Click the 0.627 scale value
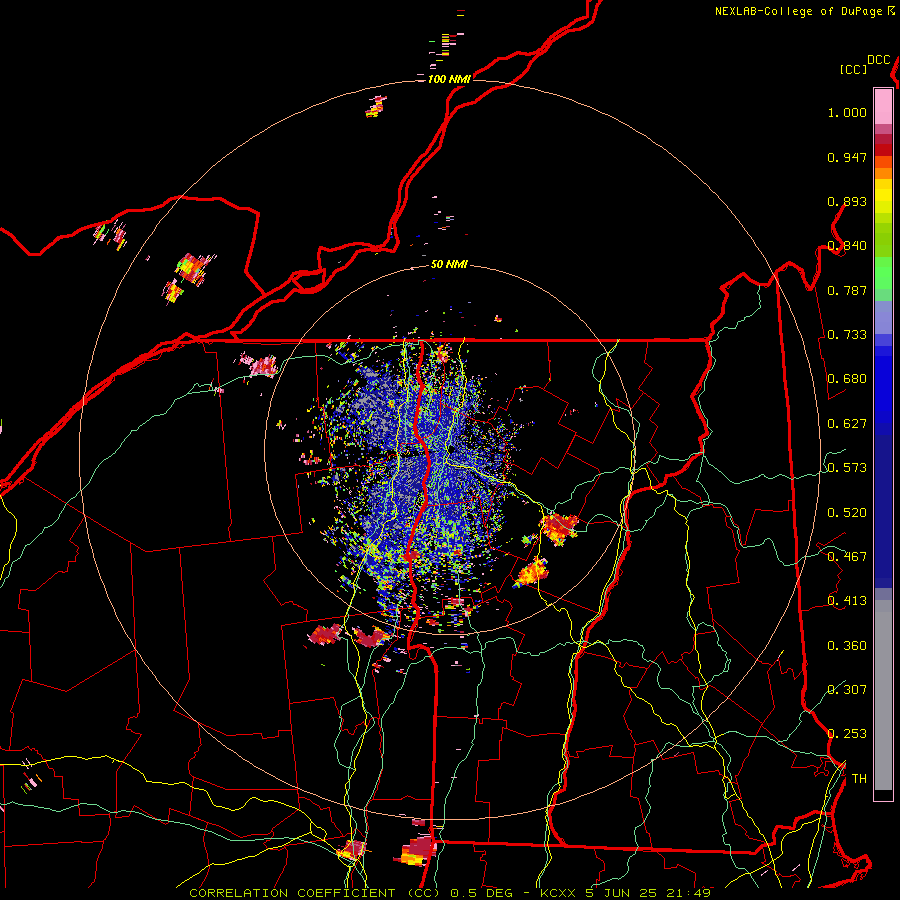The width and height of the screenshot is (900, 900). (x=847, y=424)
